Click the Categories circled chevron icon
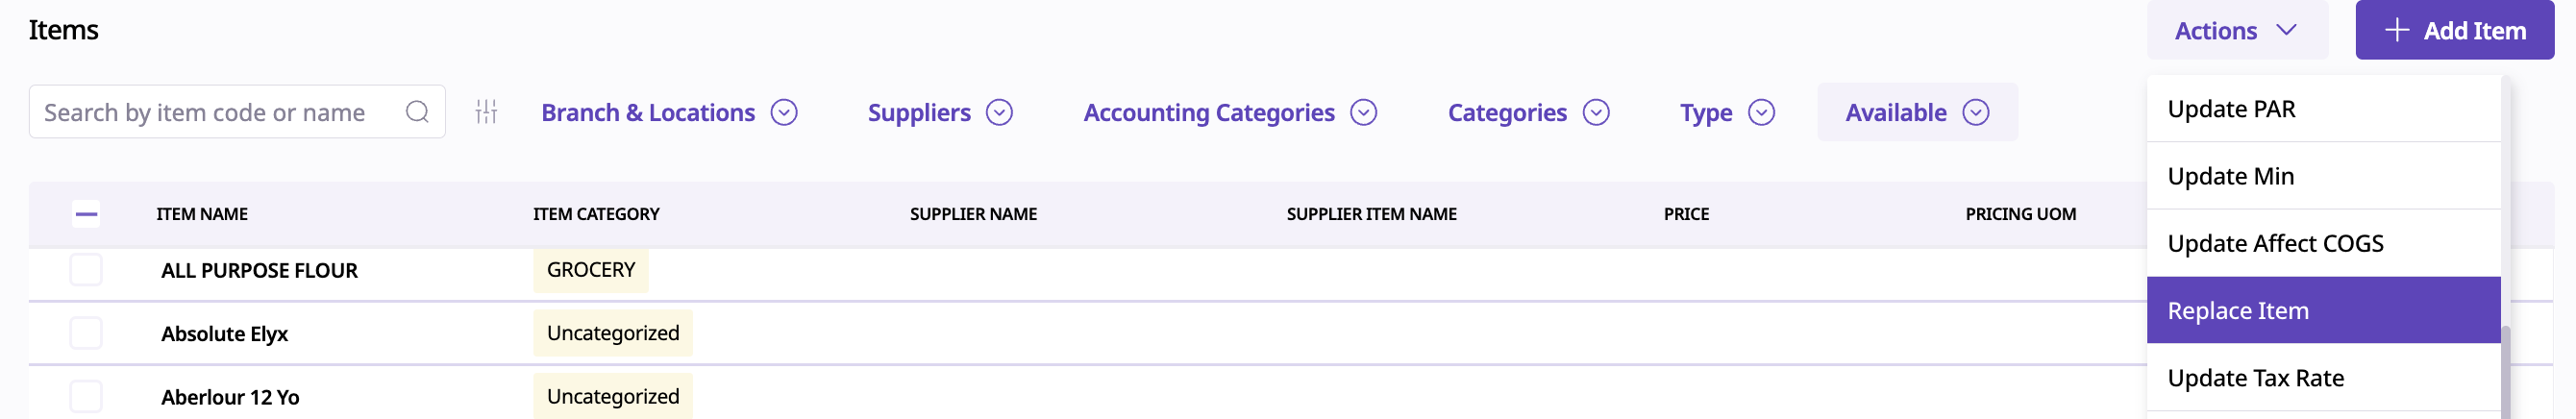Viewport: 2576px width, 419px height. 1596,112
